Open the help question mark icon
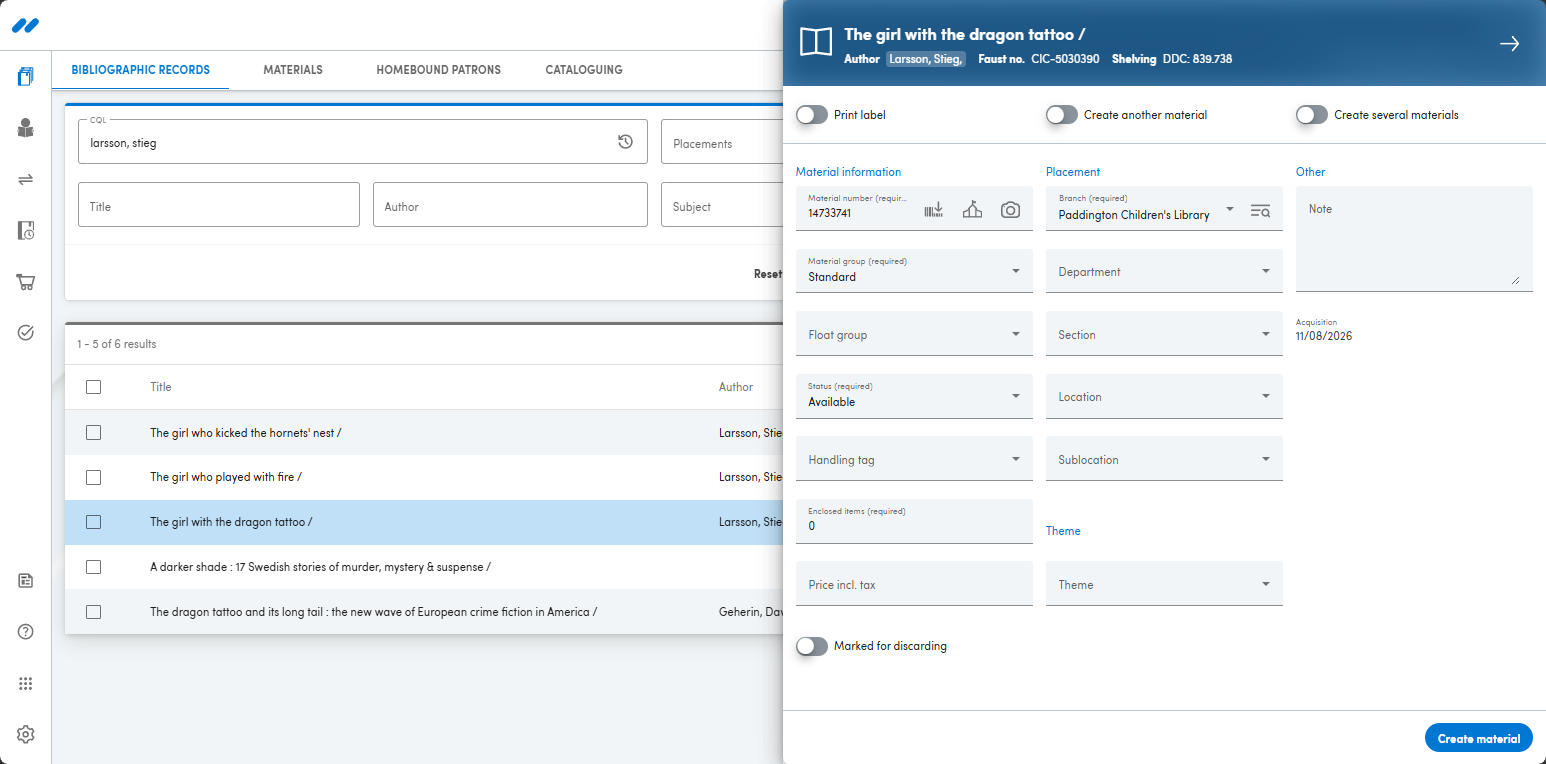 [26, 632]
